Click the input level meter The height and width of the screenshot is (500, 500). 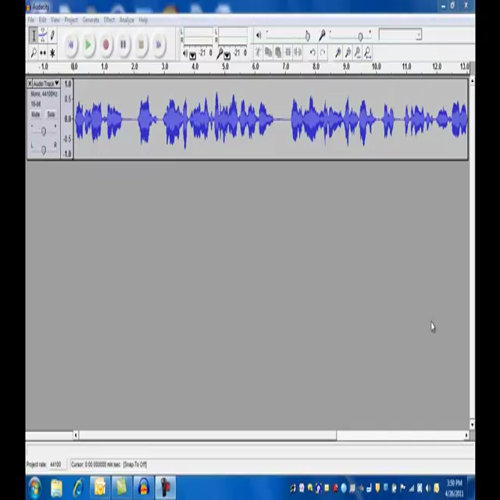point(233,36)
